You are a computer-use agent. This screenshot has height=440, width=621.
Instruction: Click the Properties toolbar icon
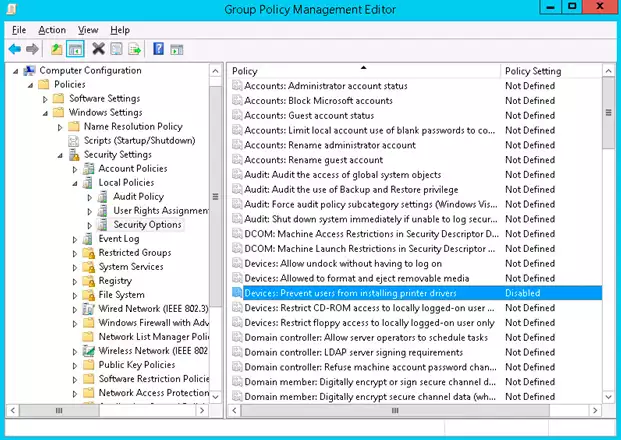coord(116,48)
